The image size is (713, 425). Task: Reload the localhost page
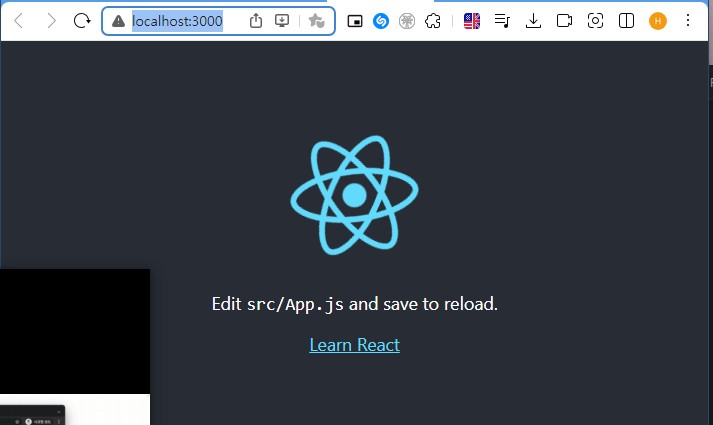coord(82,20)
